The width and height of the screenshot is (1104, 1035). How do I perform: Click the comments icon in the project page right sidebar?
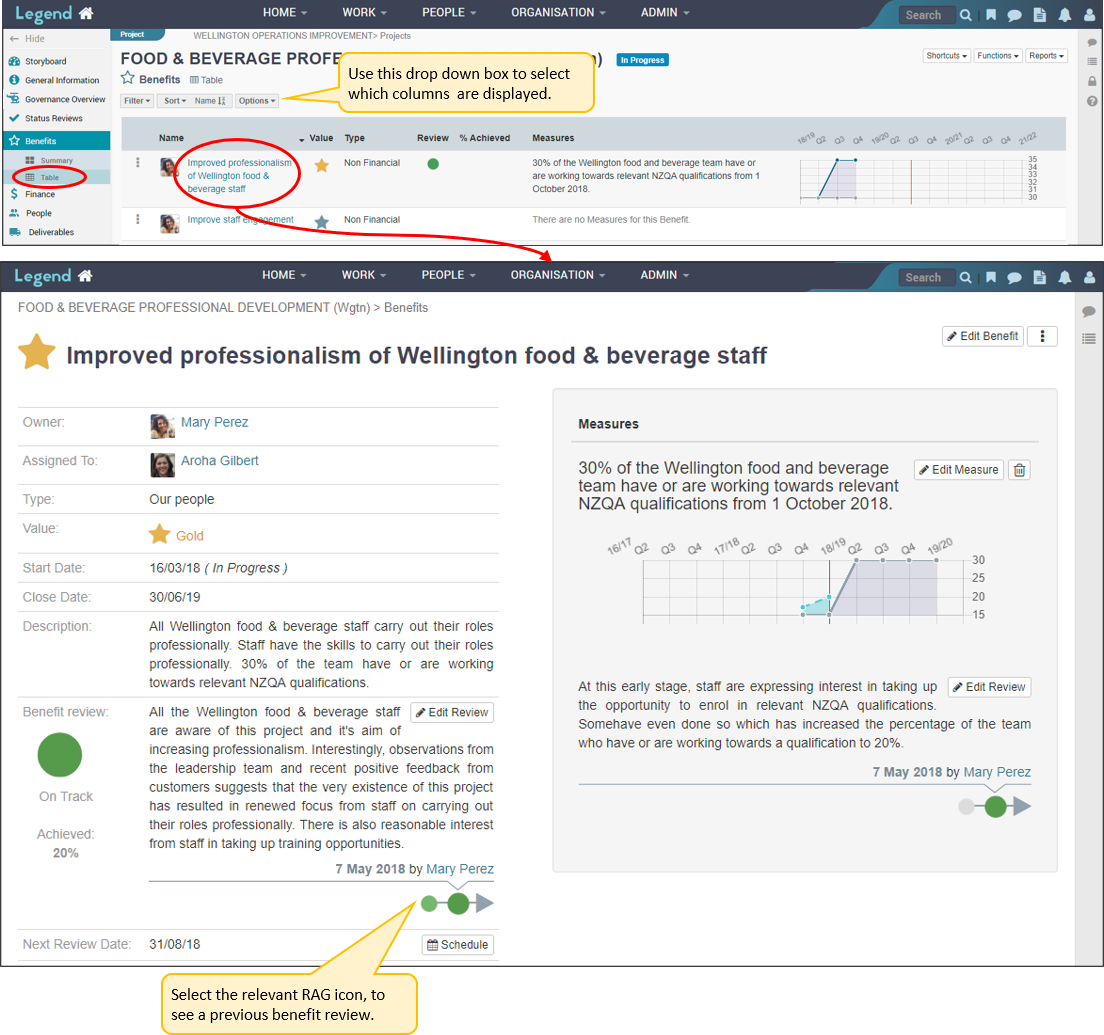(x=1092, y=42)
